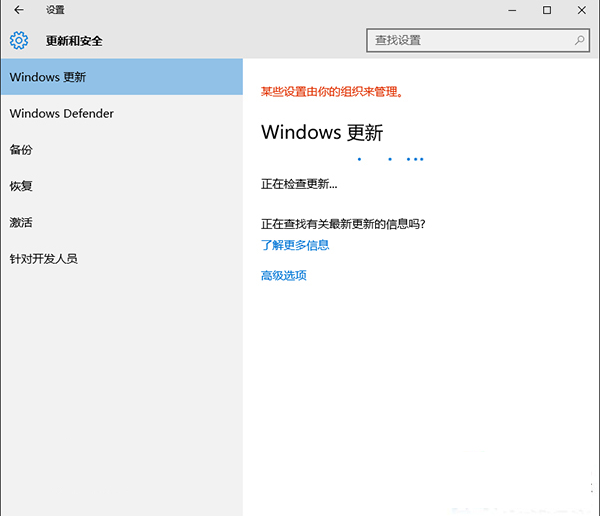The image size is (600, 516).
Task: Close the 设置 window
Action: click(581, 10)
